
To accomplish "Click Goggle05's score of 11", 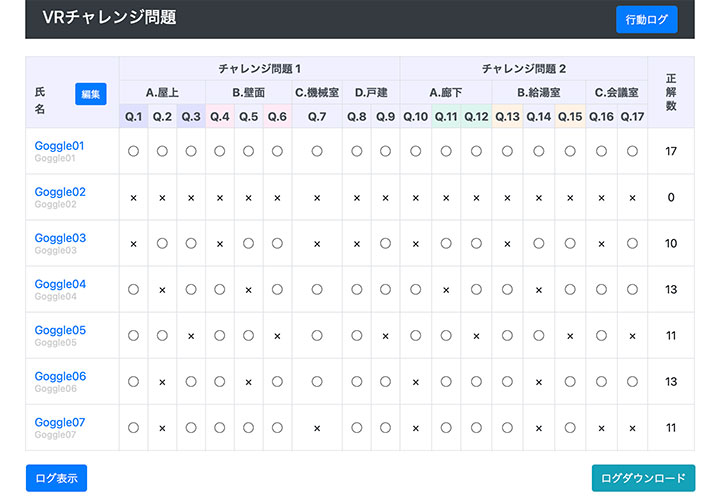I will point(671,336).
